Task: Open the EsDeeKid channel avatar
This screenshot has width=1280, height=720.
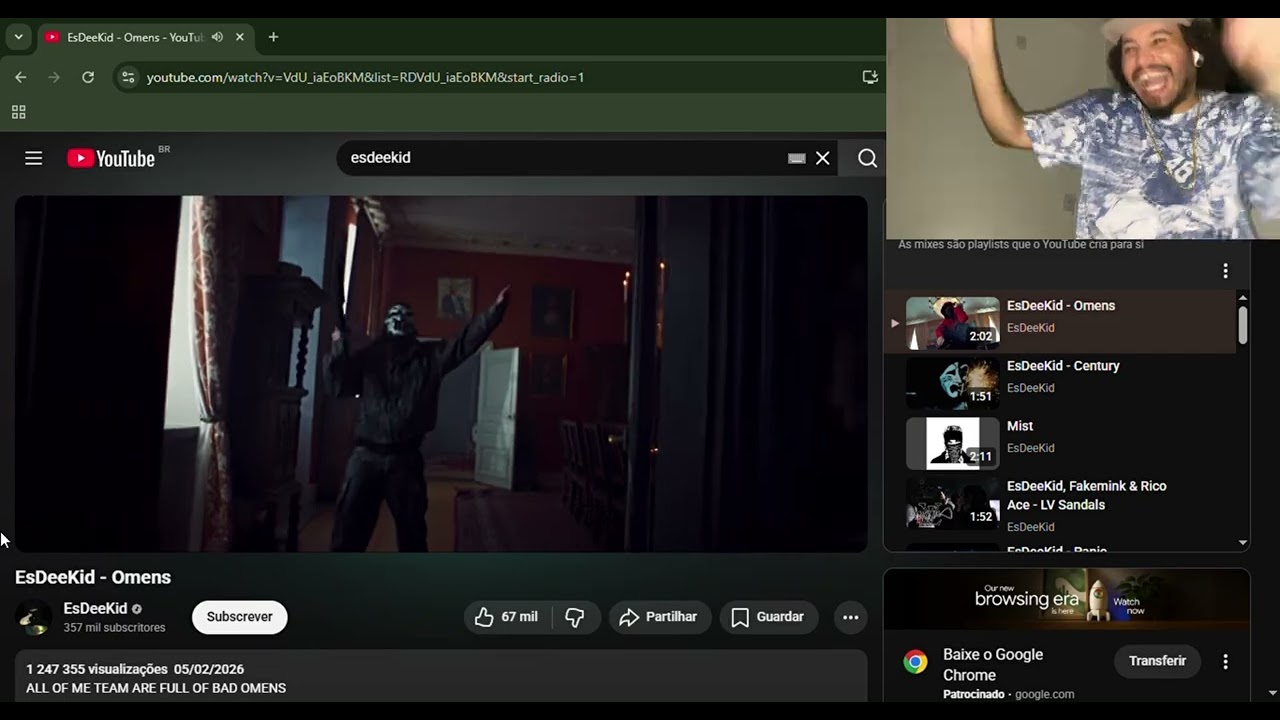Action: 33,618
